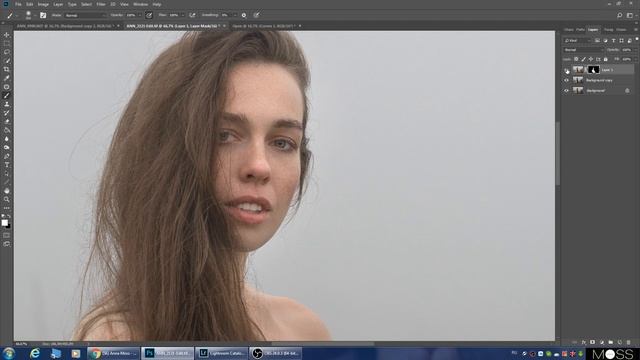The width and height of the screenshot is (640, 360).
Task: Switch to the Channels panel tab
Action: click(569, 30)
